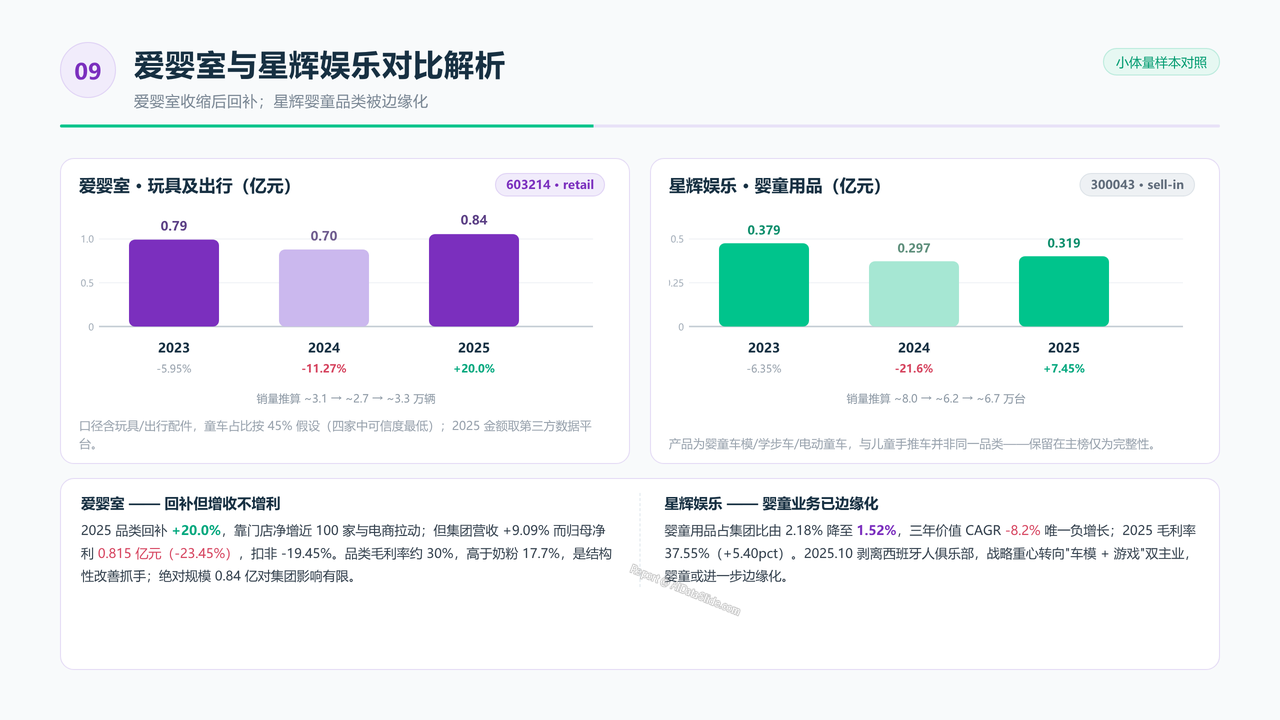The image size is (1280, 720).
Task: Select the purple 1.52% figure
Action: [x=876, y=530]
